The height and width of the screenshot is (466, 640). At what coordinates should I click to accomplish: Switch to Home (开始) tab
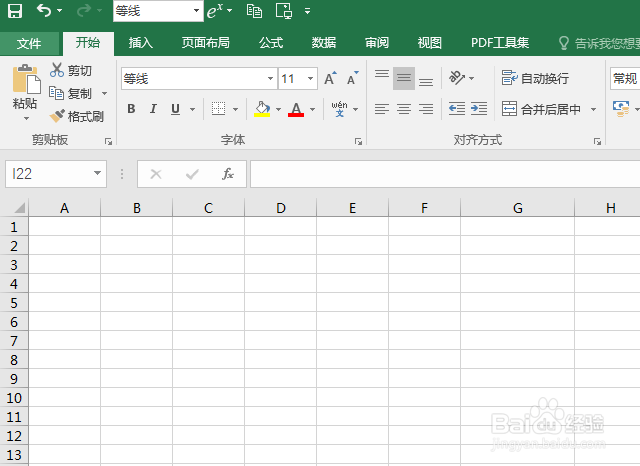[x=88, y=43]
